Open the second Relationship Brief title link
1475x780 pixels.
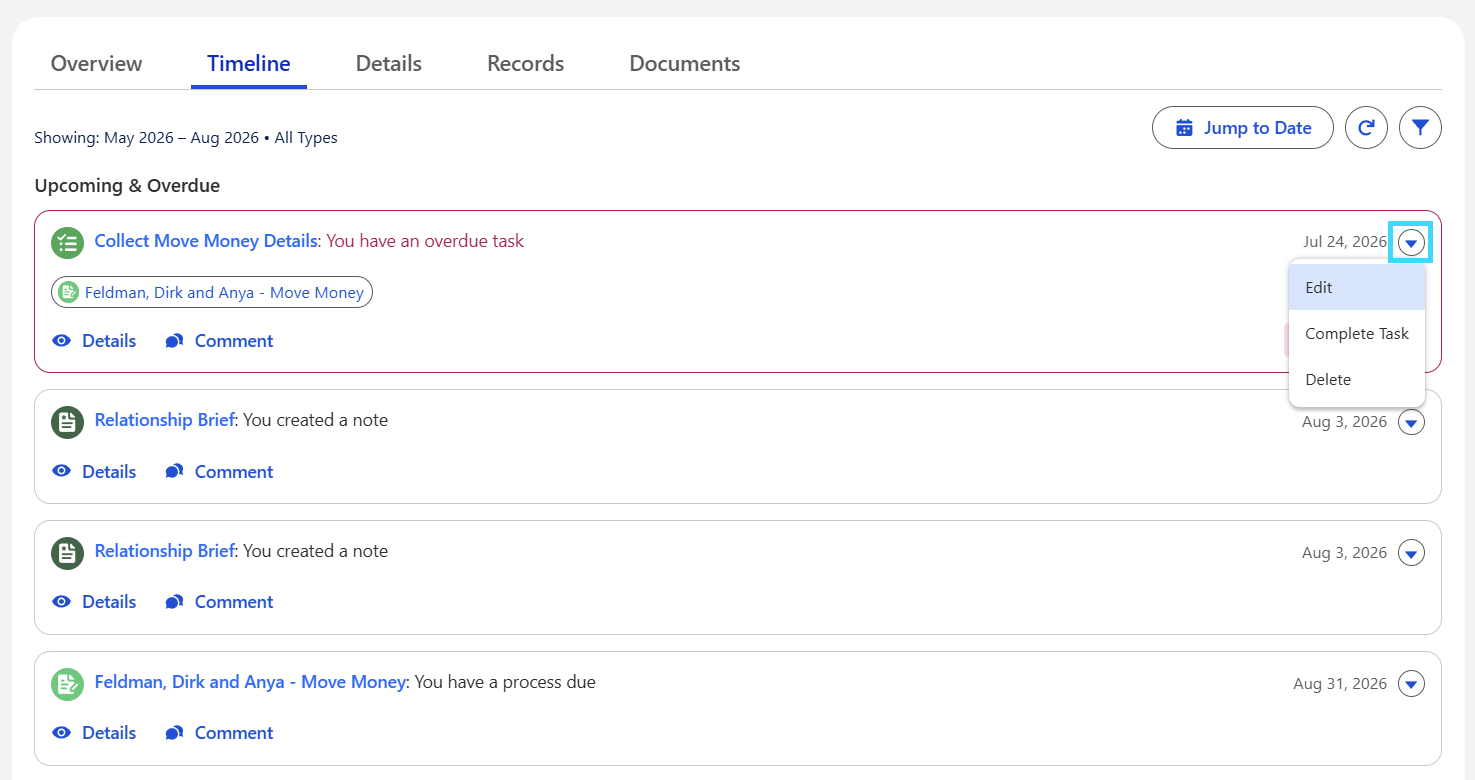[x=164, y=551]
